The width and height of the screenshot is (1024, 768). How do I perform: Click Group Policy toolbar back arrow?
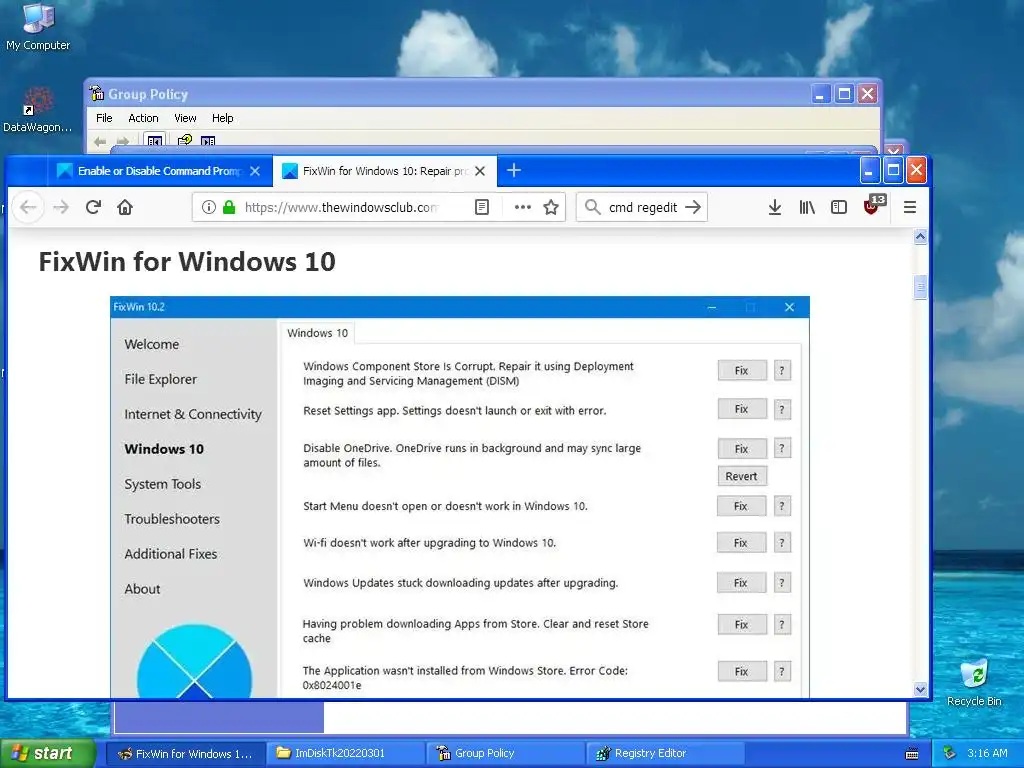(x=100, y=141)
